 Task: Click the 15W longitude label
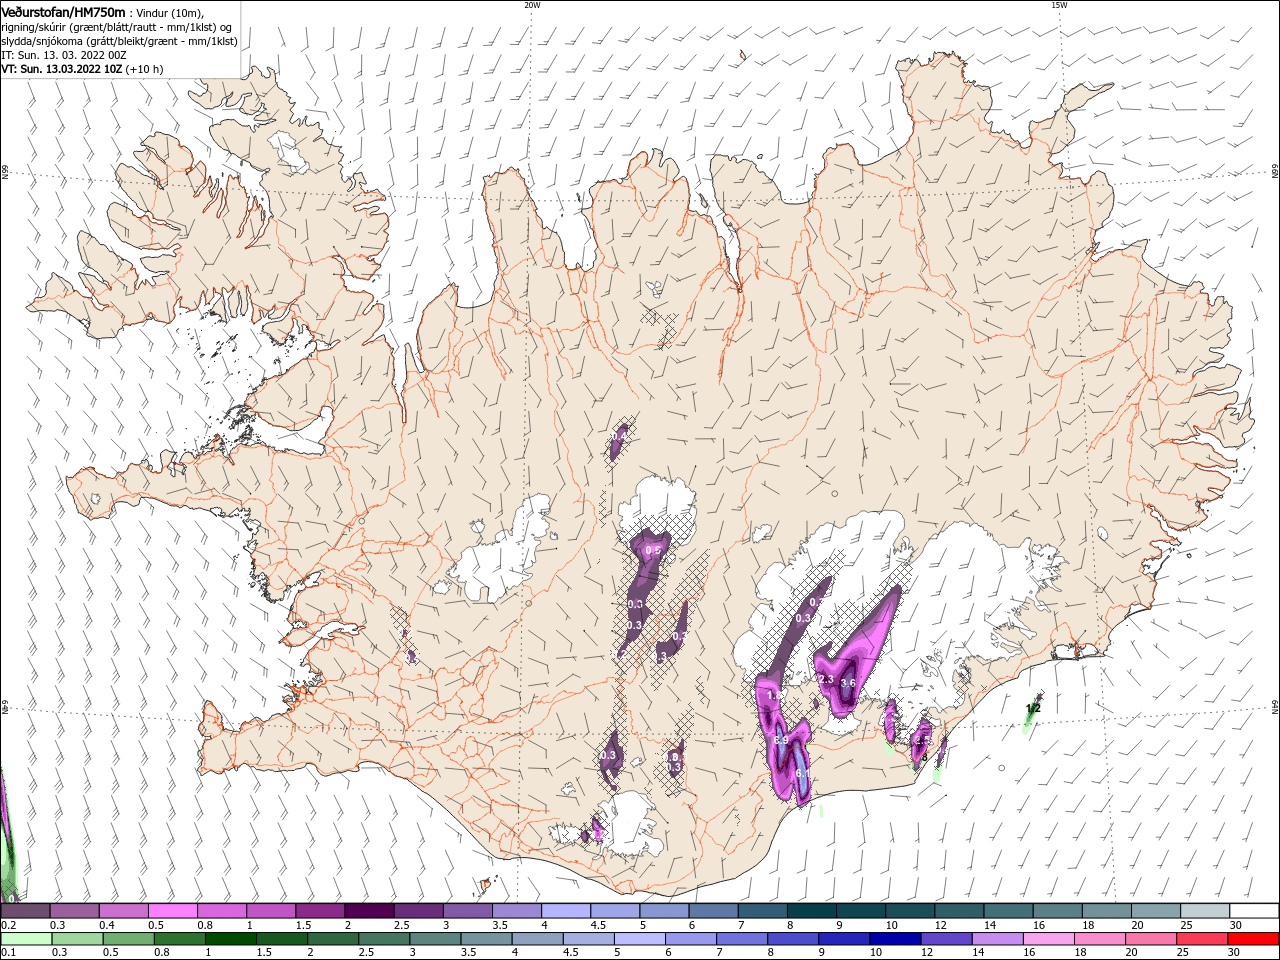[x=1059, y=5]
